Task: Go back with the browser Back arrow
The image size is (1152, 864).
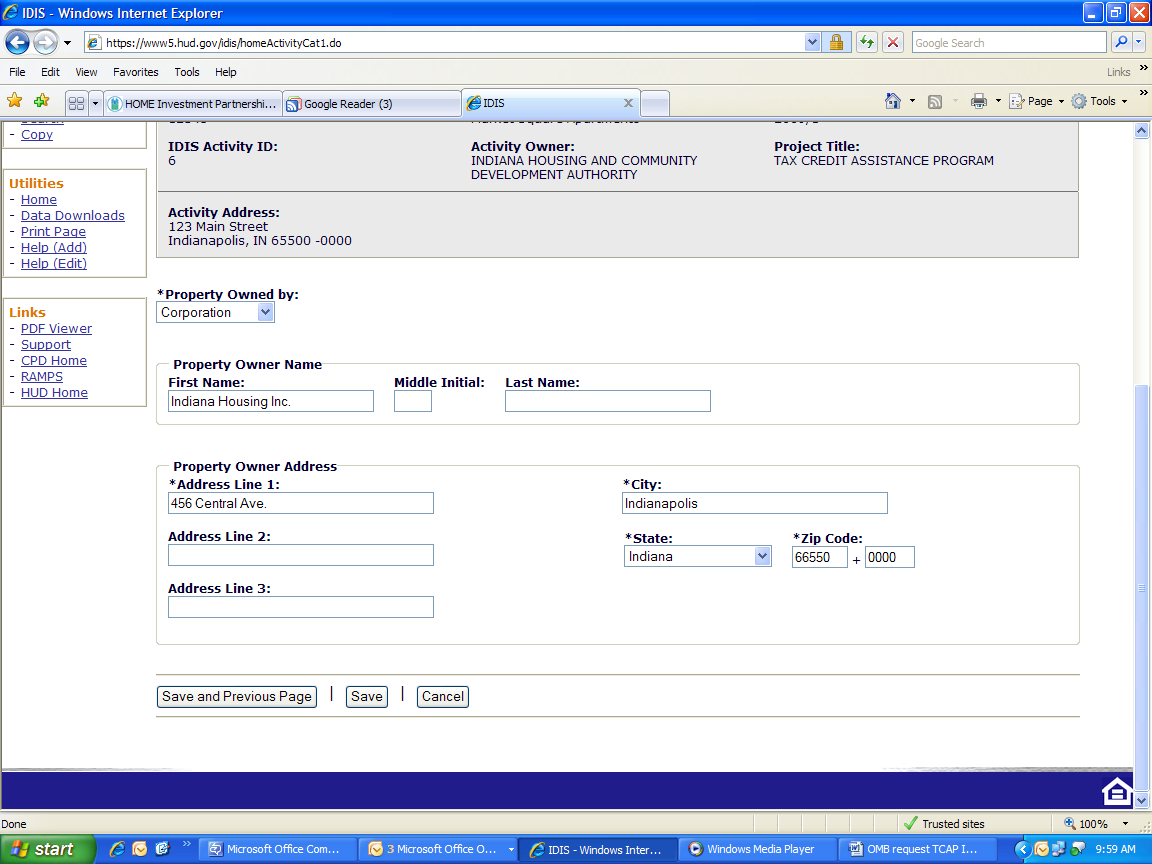Action: point(18,43)
